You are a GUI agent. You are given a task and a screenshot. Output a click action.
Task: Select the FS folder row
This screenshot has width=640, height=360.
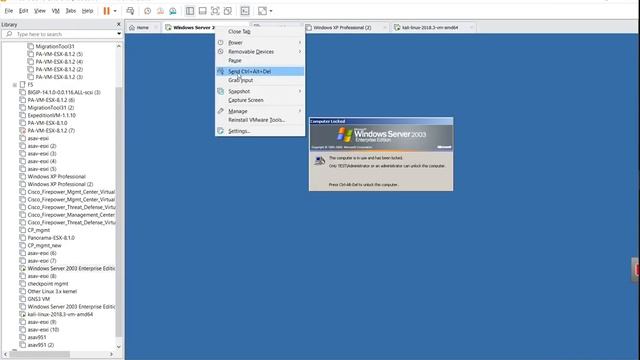click(x=30, y=85)
